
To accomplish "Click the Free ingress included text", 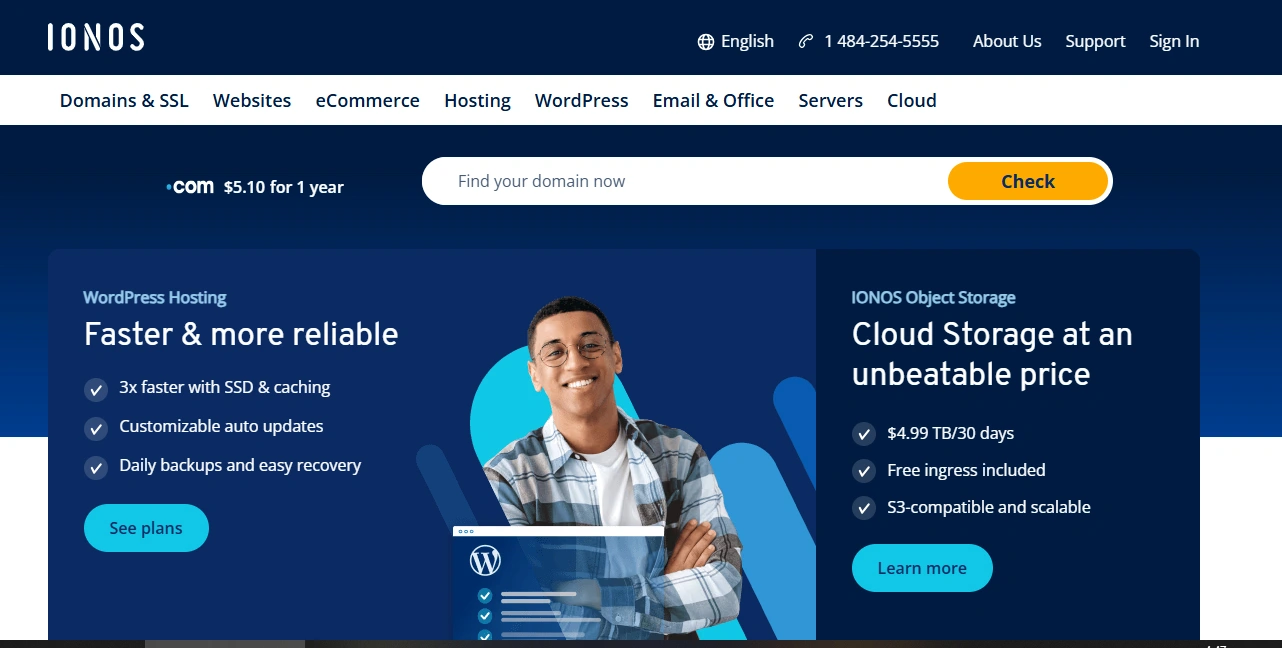I will coord(966,470).
